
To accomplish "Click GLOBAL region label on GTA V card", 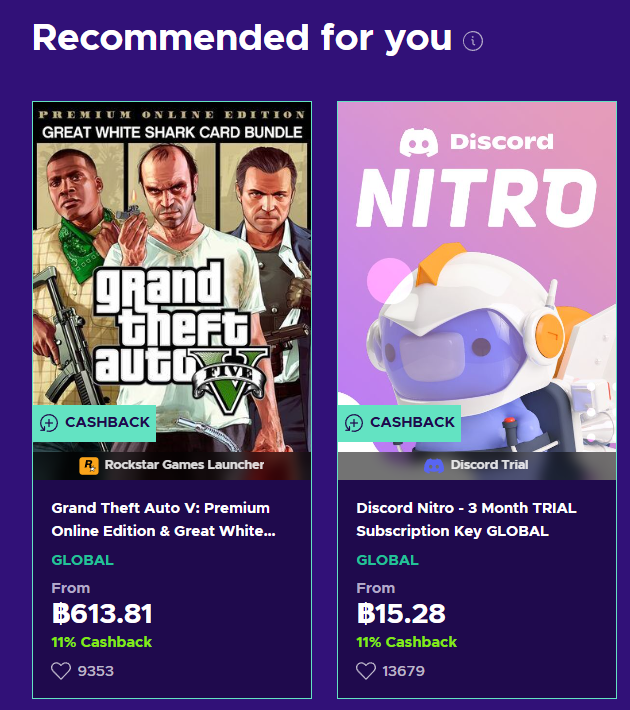I will coord(82,560).
